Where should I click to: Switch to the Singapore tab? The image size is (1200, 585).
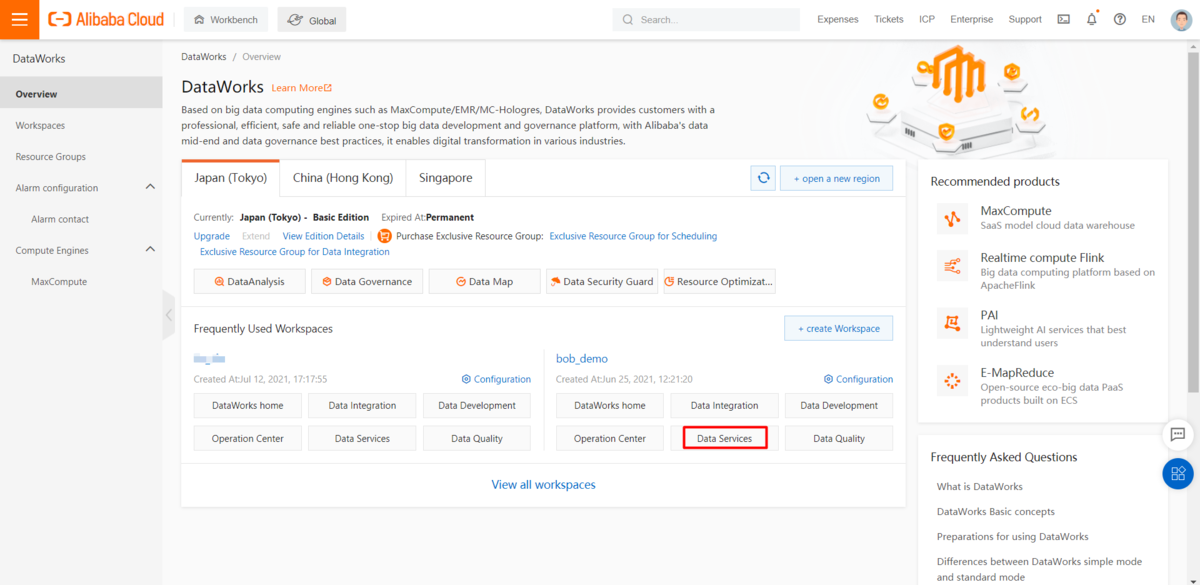click(x=446, y=178)
